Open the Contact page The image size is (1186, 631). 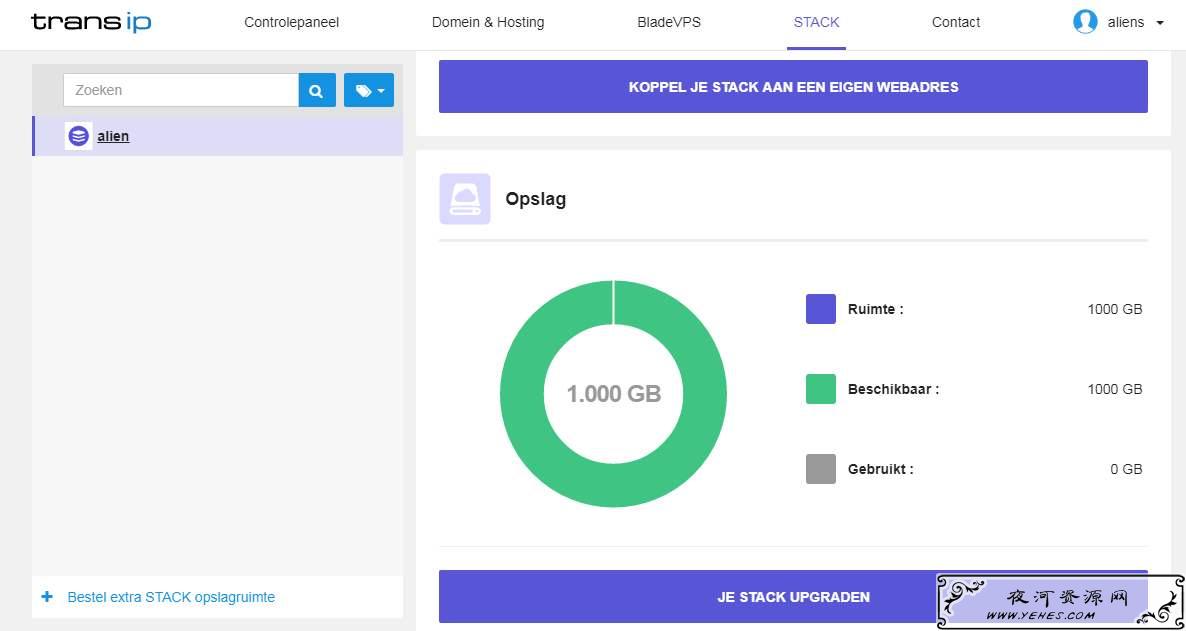[x=956, y=23]
